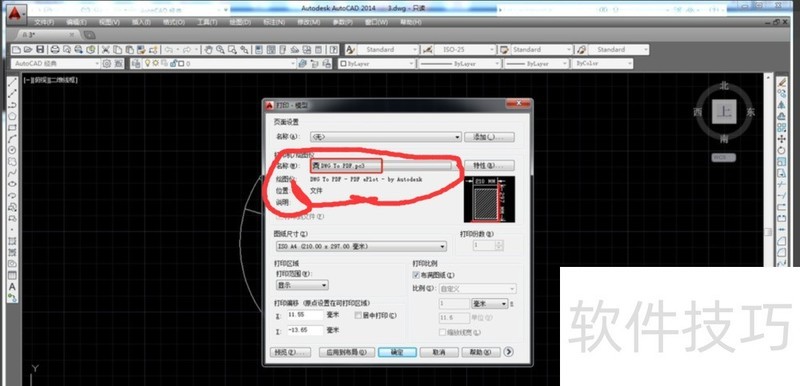Click the 帮助 button in plot dialog
The height and width of the screenshot is (386, 800).
pos(481,352)
